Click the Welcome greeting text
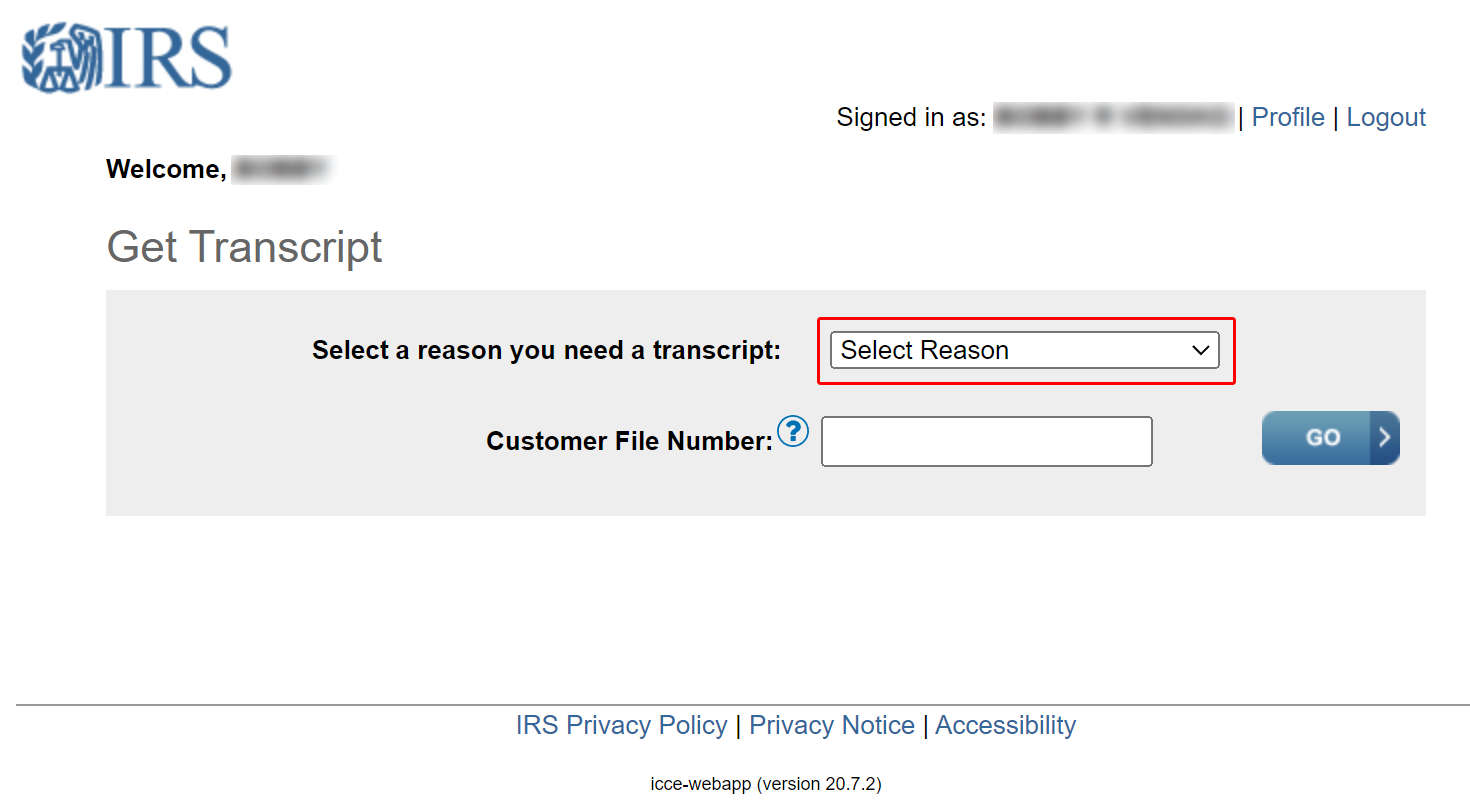 166,169
